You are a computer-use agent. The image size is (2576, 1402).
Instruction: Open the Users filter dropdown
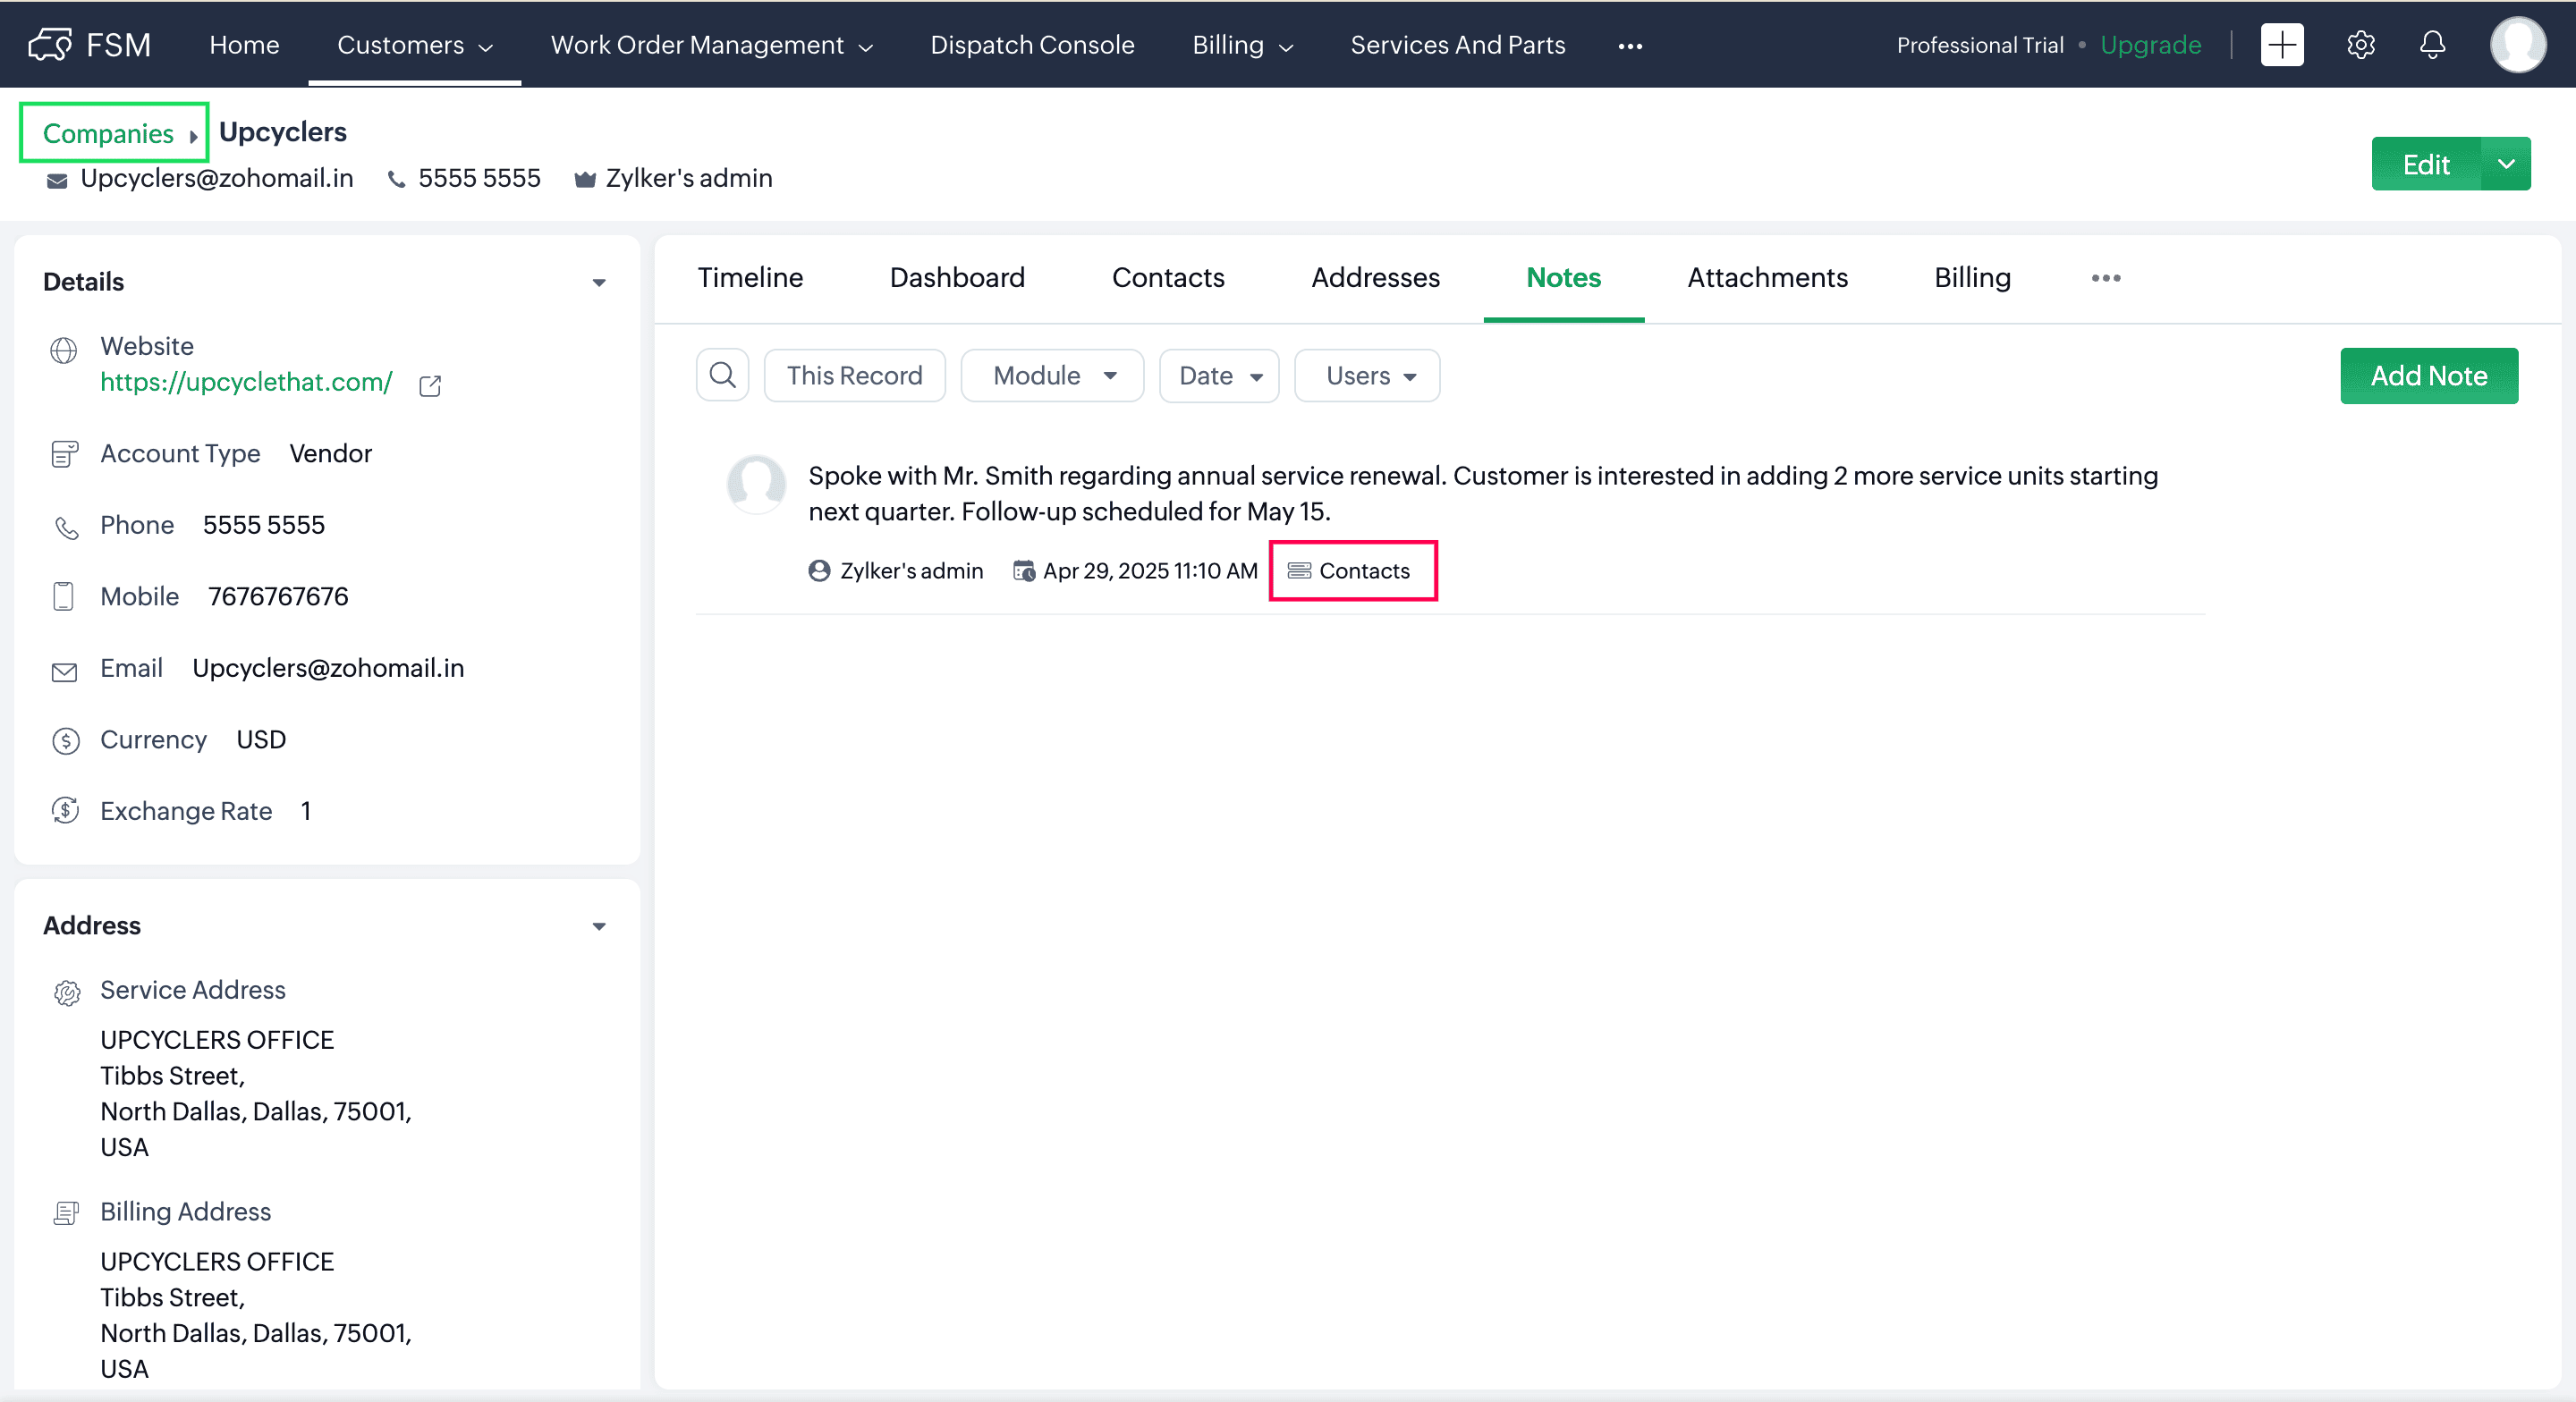[1367, 376]
